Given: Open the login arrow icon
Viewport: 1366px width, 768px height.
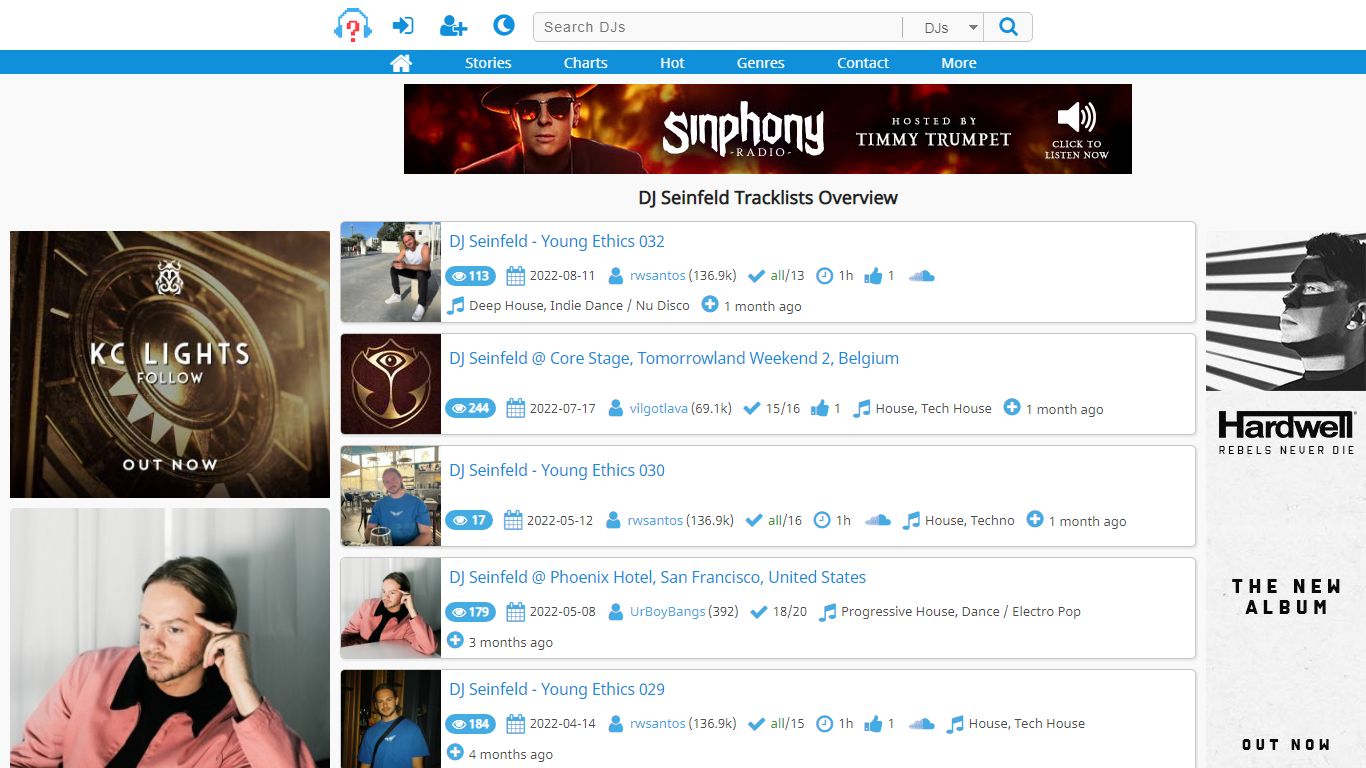Looking at the screenshot, I should [x=403, y=26].
